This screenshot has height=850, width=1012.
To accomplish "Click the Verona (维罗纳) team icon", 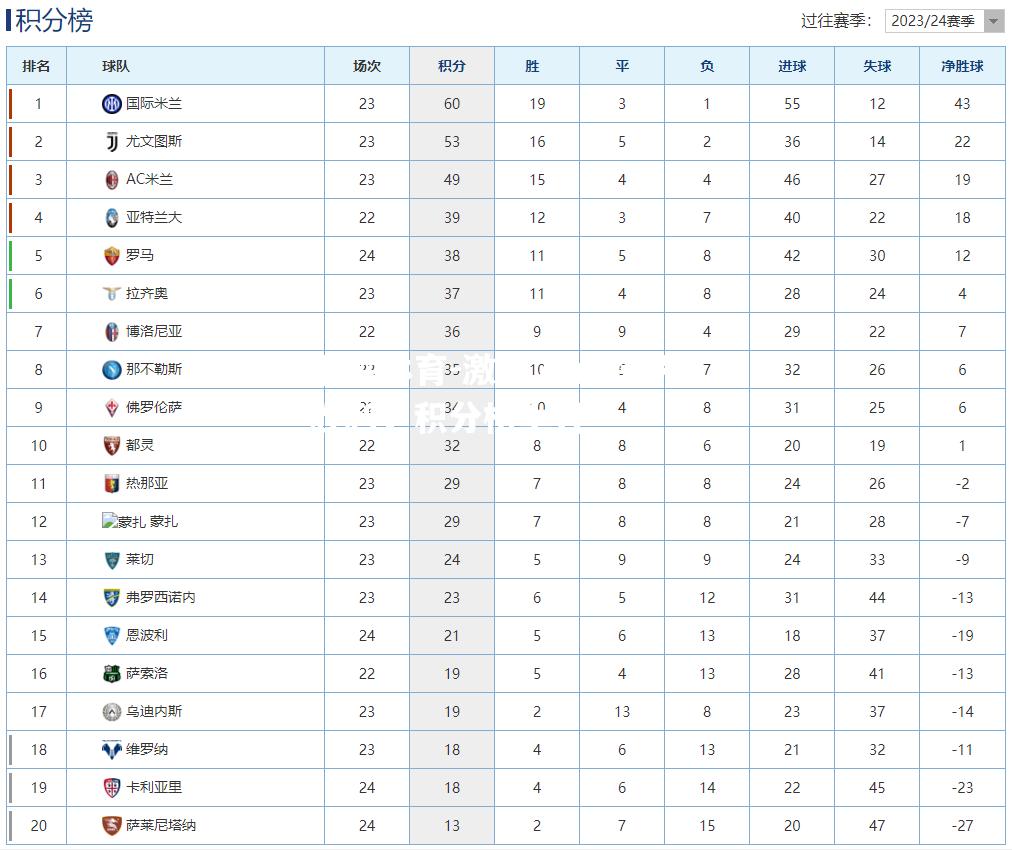I will tap(112, 749).
